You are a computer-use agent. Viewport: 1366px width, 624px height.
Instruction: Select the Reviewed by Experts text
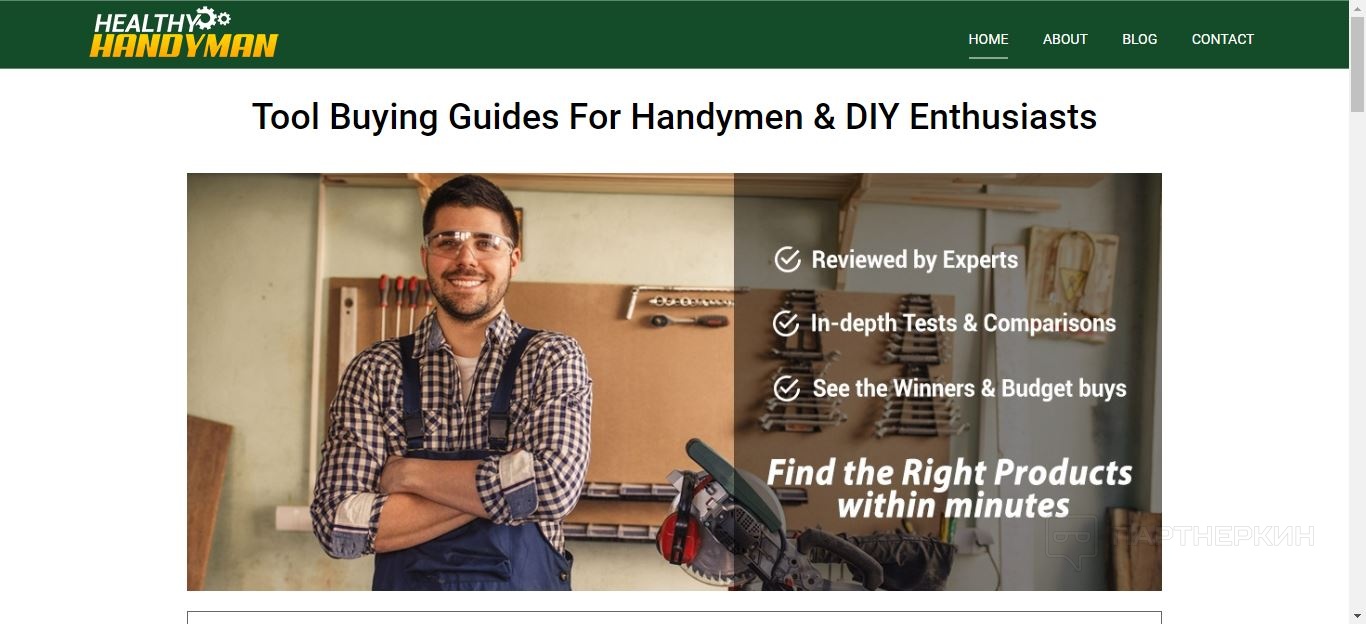[915, 260]
